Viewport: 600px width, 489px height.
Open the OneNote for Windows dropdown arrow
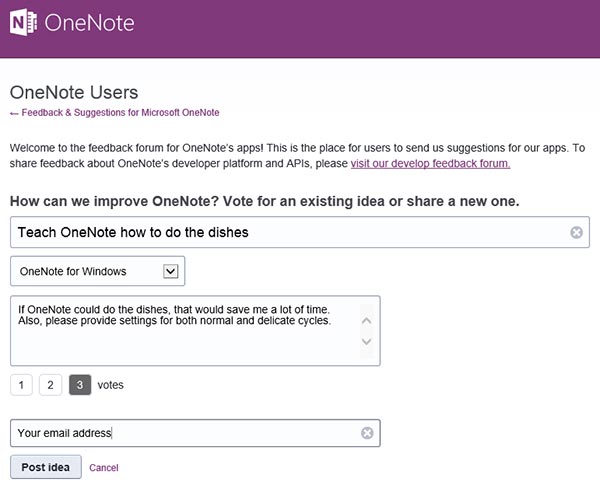(171, 271)
